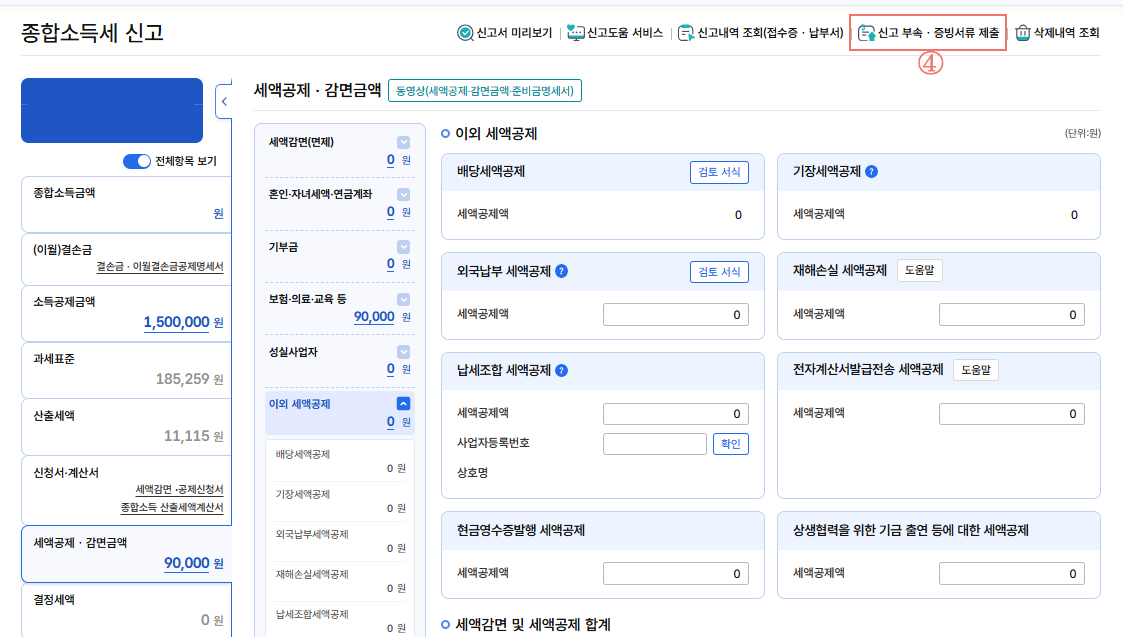This screenshot has width=1123, height=637.
Task: Focus 상생협력 기금 출연 세액공제액 input
Action: pyautogui.click(x=1011, y=574)
